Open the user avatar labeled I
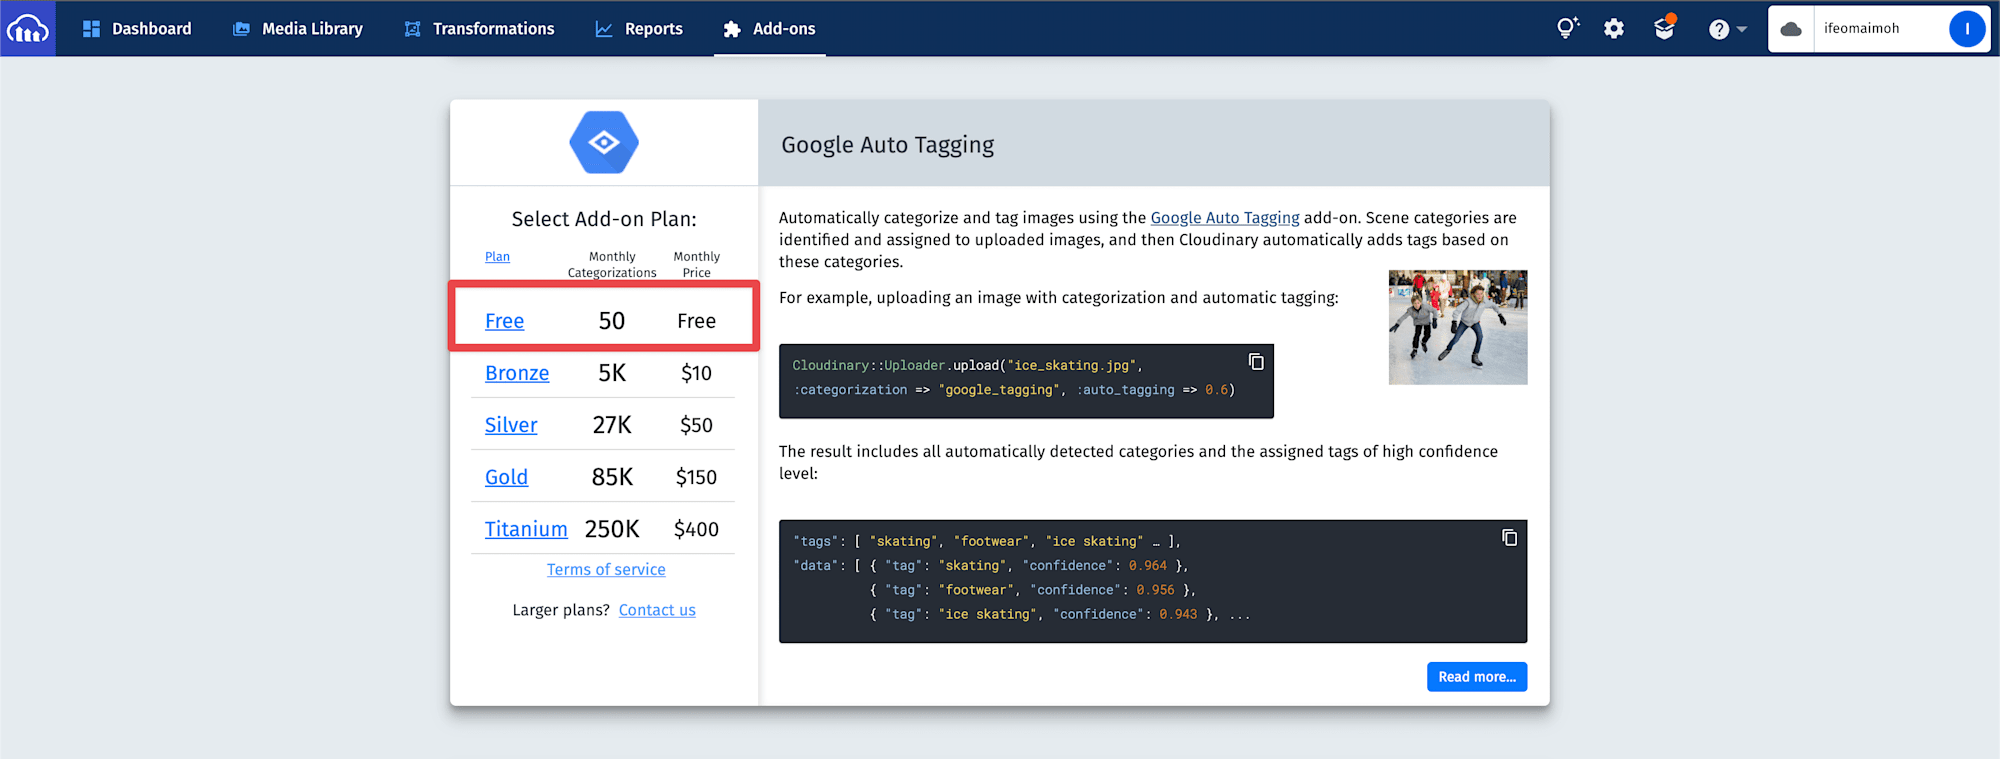2000x759 pixels. tap(1967, 29)
